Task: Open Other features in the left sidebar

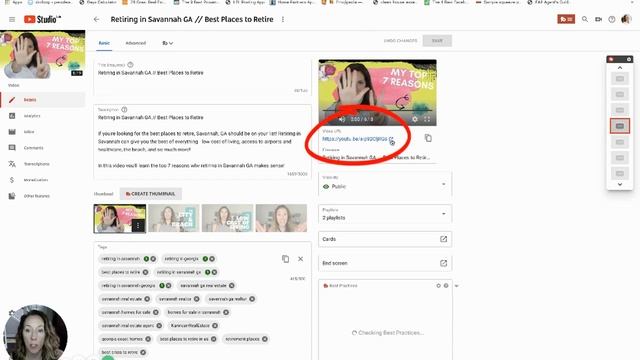Action: 42,196
